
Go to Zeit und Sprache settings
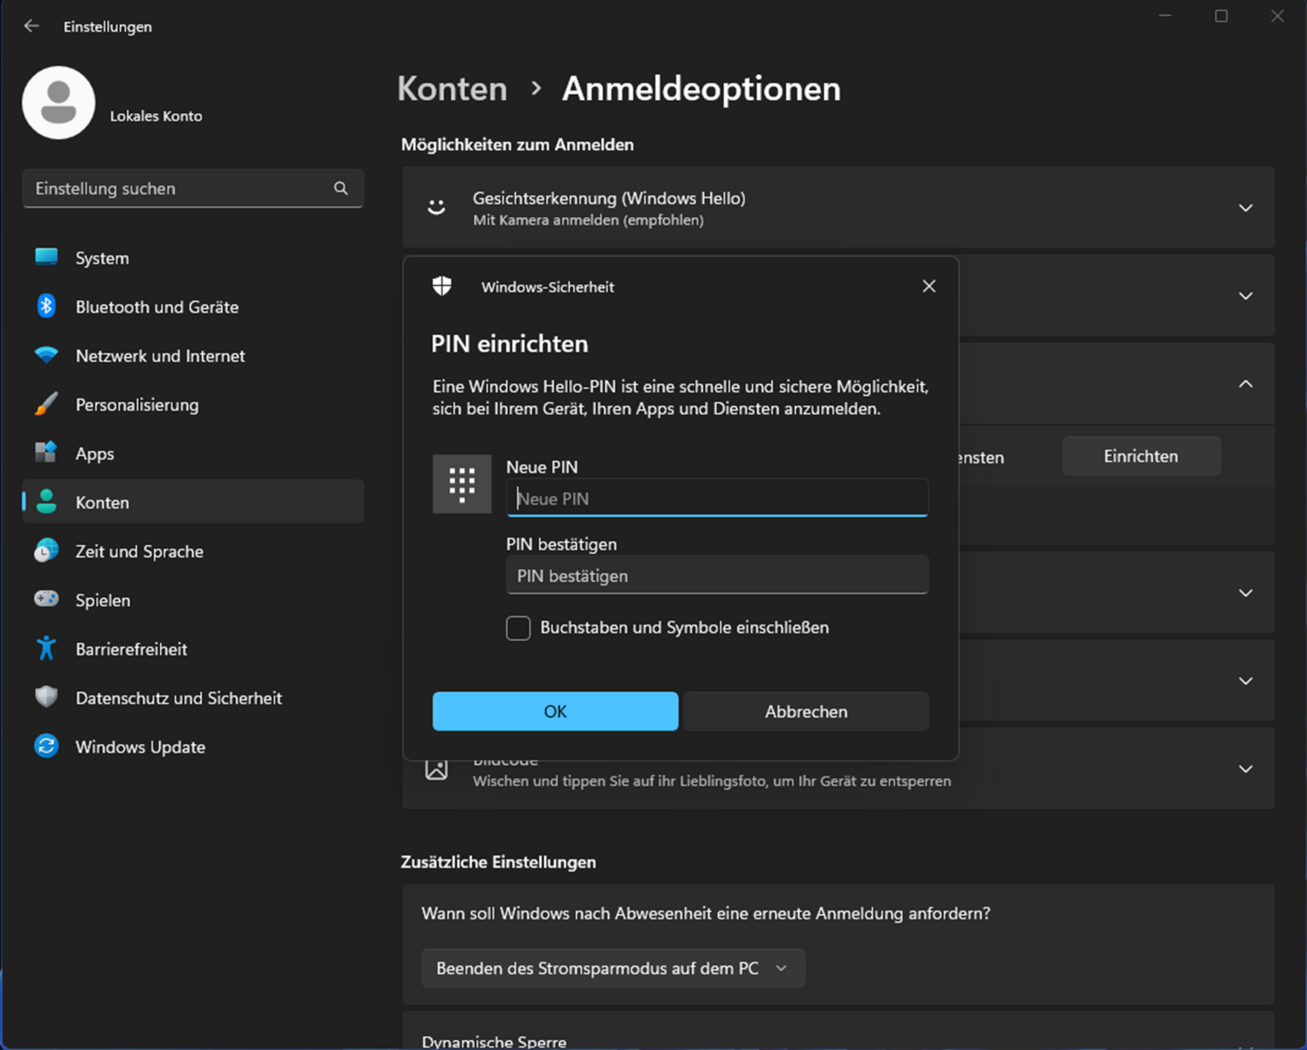point(139,551)
